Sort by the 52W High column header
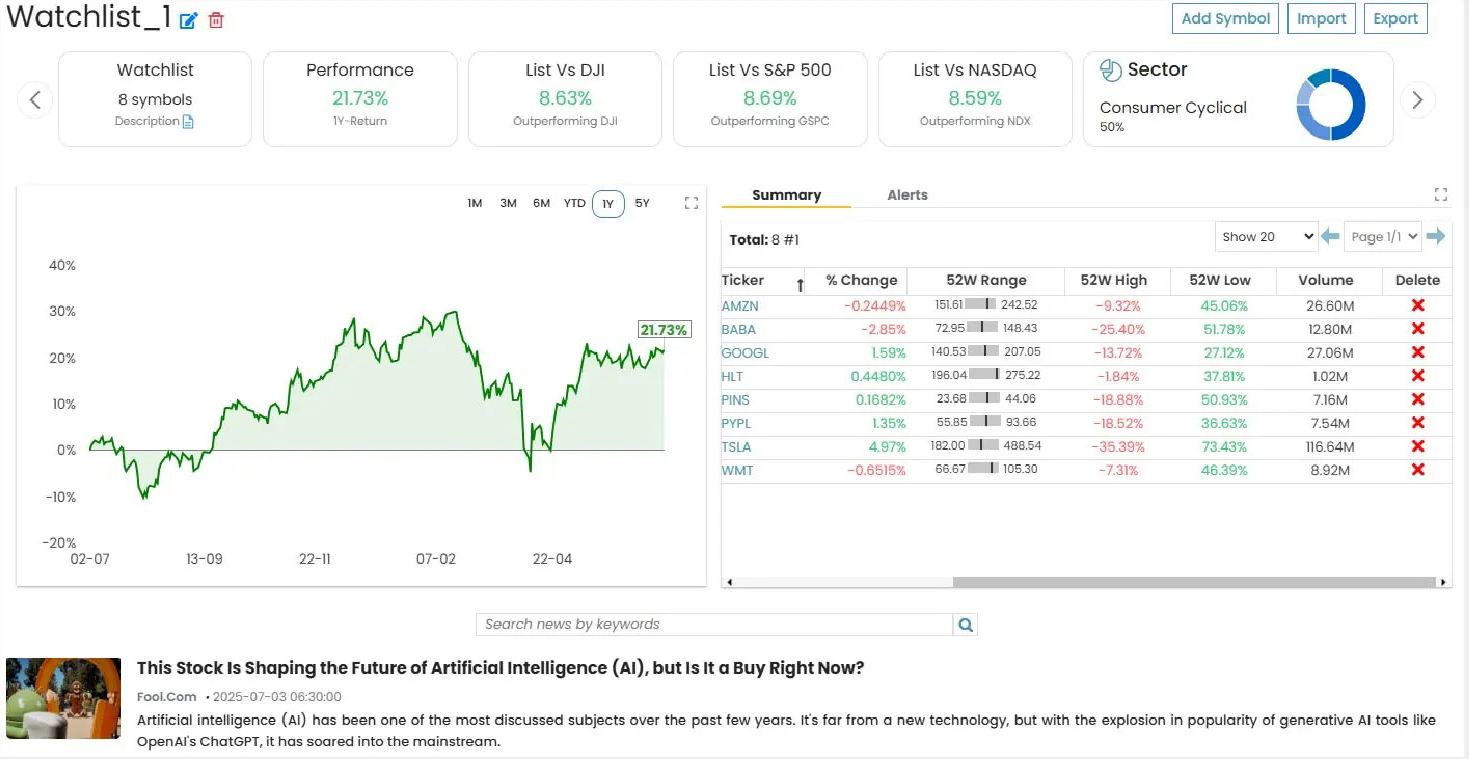Screen dimensions: 1469x759 click(1114, 280)
